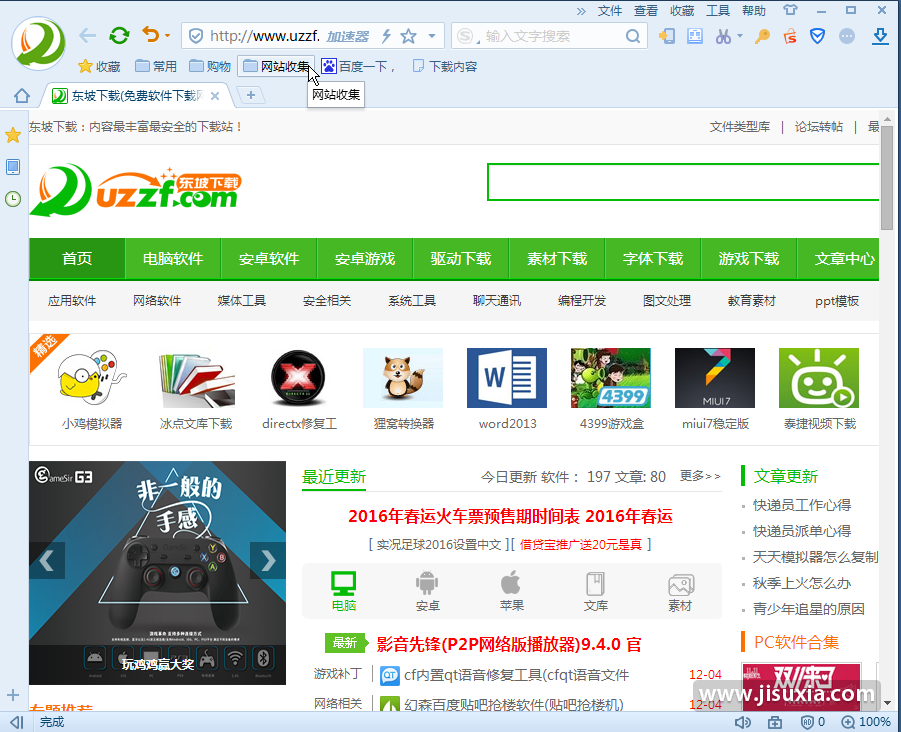The width and height of the screenshot is (901, 732).
Task: Click the address bar URL field
Action: [x=264, y=36]
